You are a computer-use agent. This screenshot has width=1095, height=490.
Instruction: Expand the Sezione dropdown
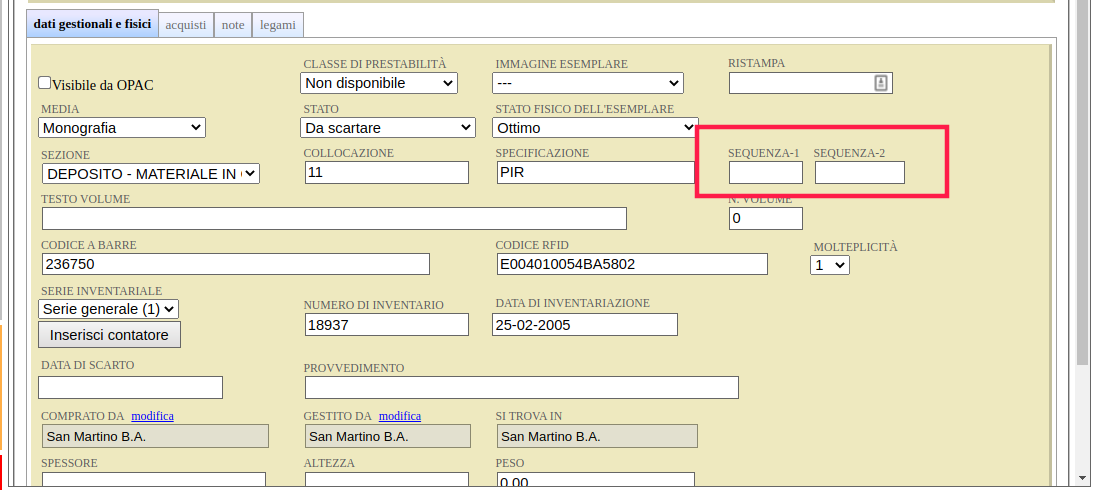point(149,174)
